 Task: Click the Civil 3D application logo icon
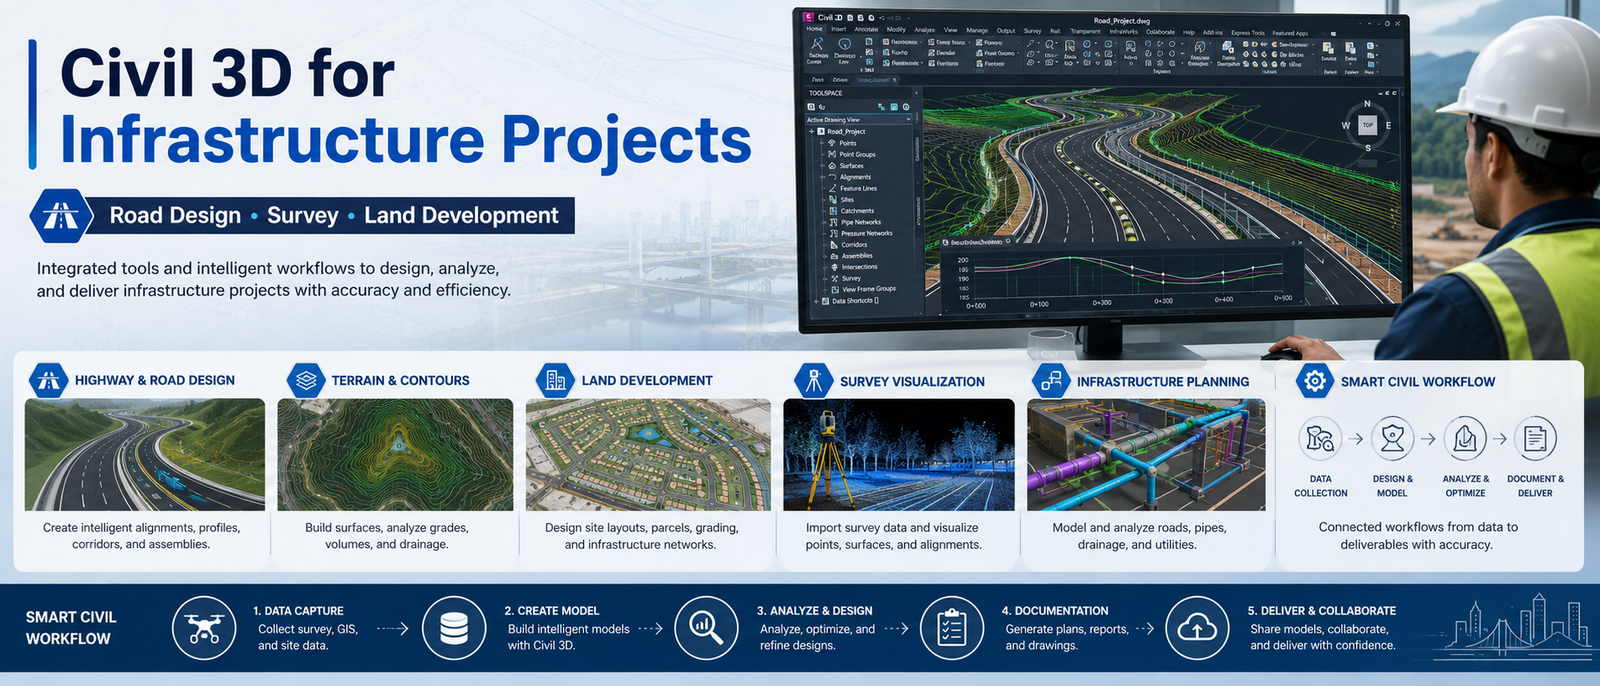[808, 17]
